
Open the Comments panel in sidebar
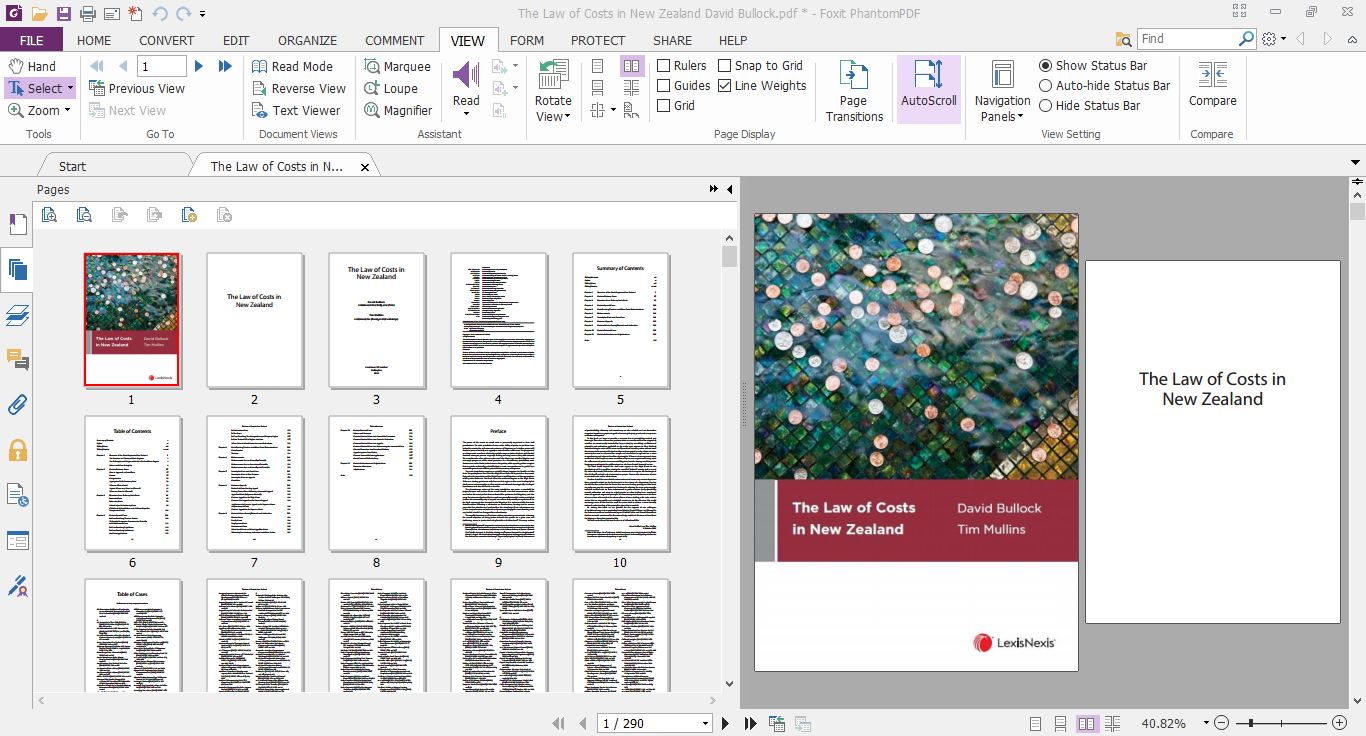point(17,360)
